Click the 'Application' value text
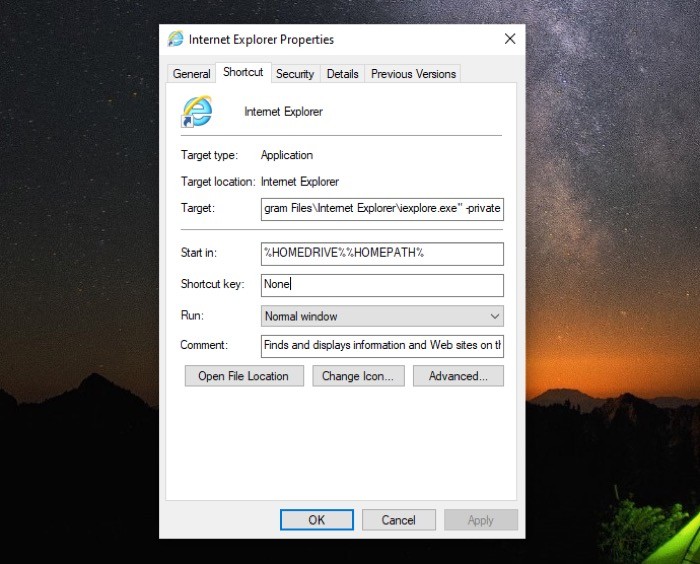Viewport: 700px width, 564px height. (287, 155)
